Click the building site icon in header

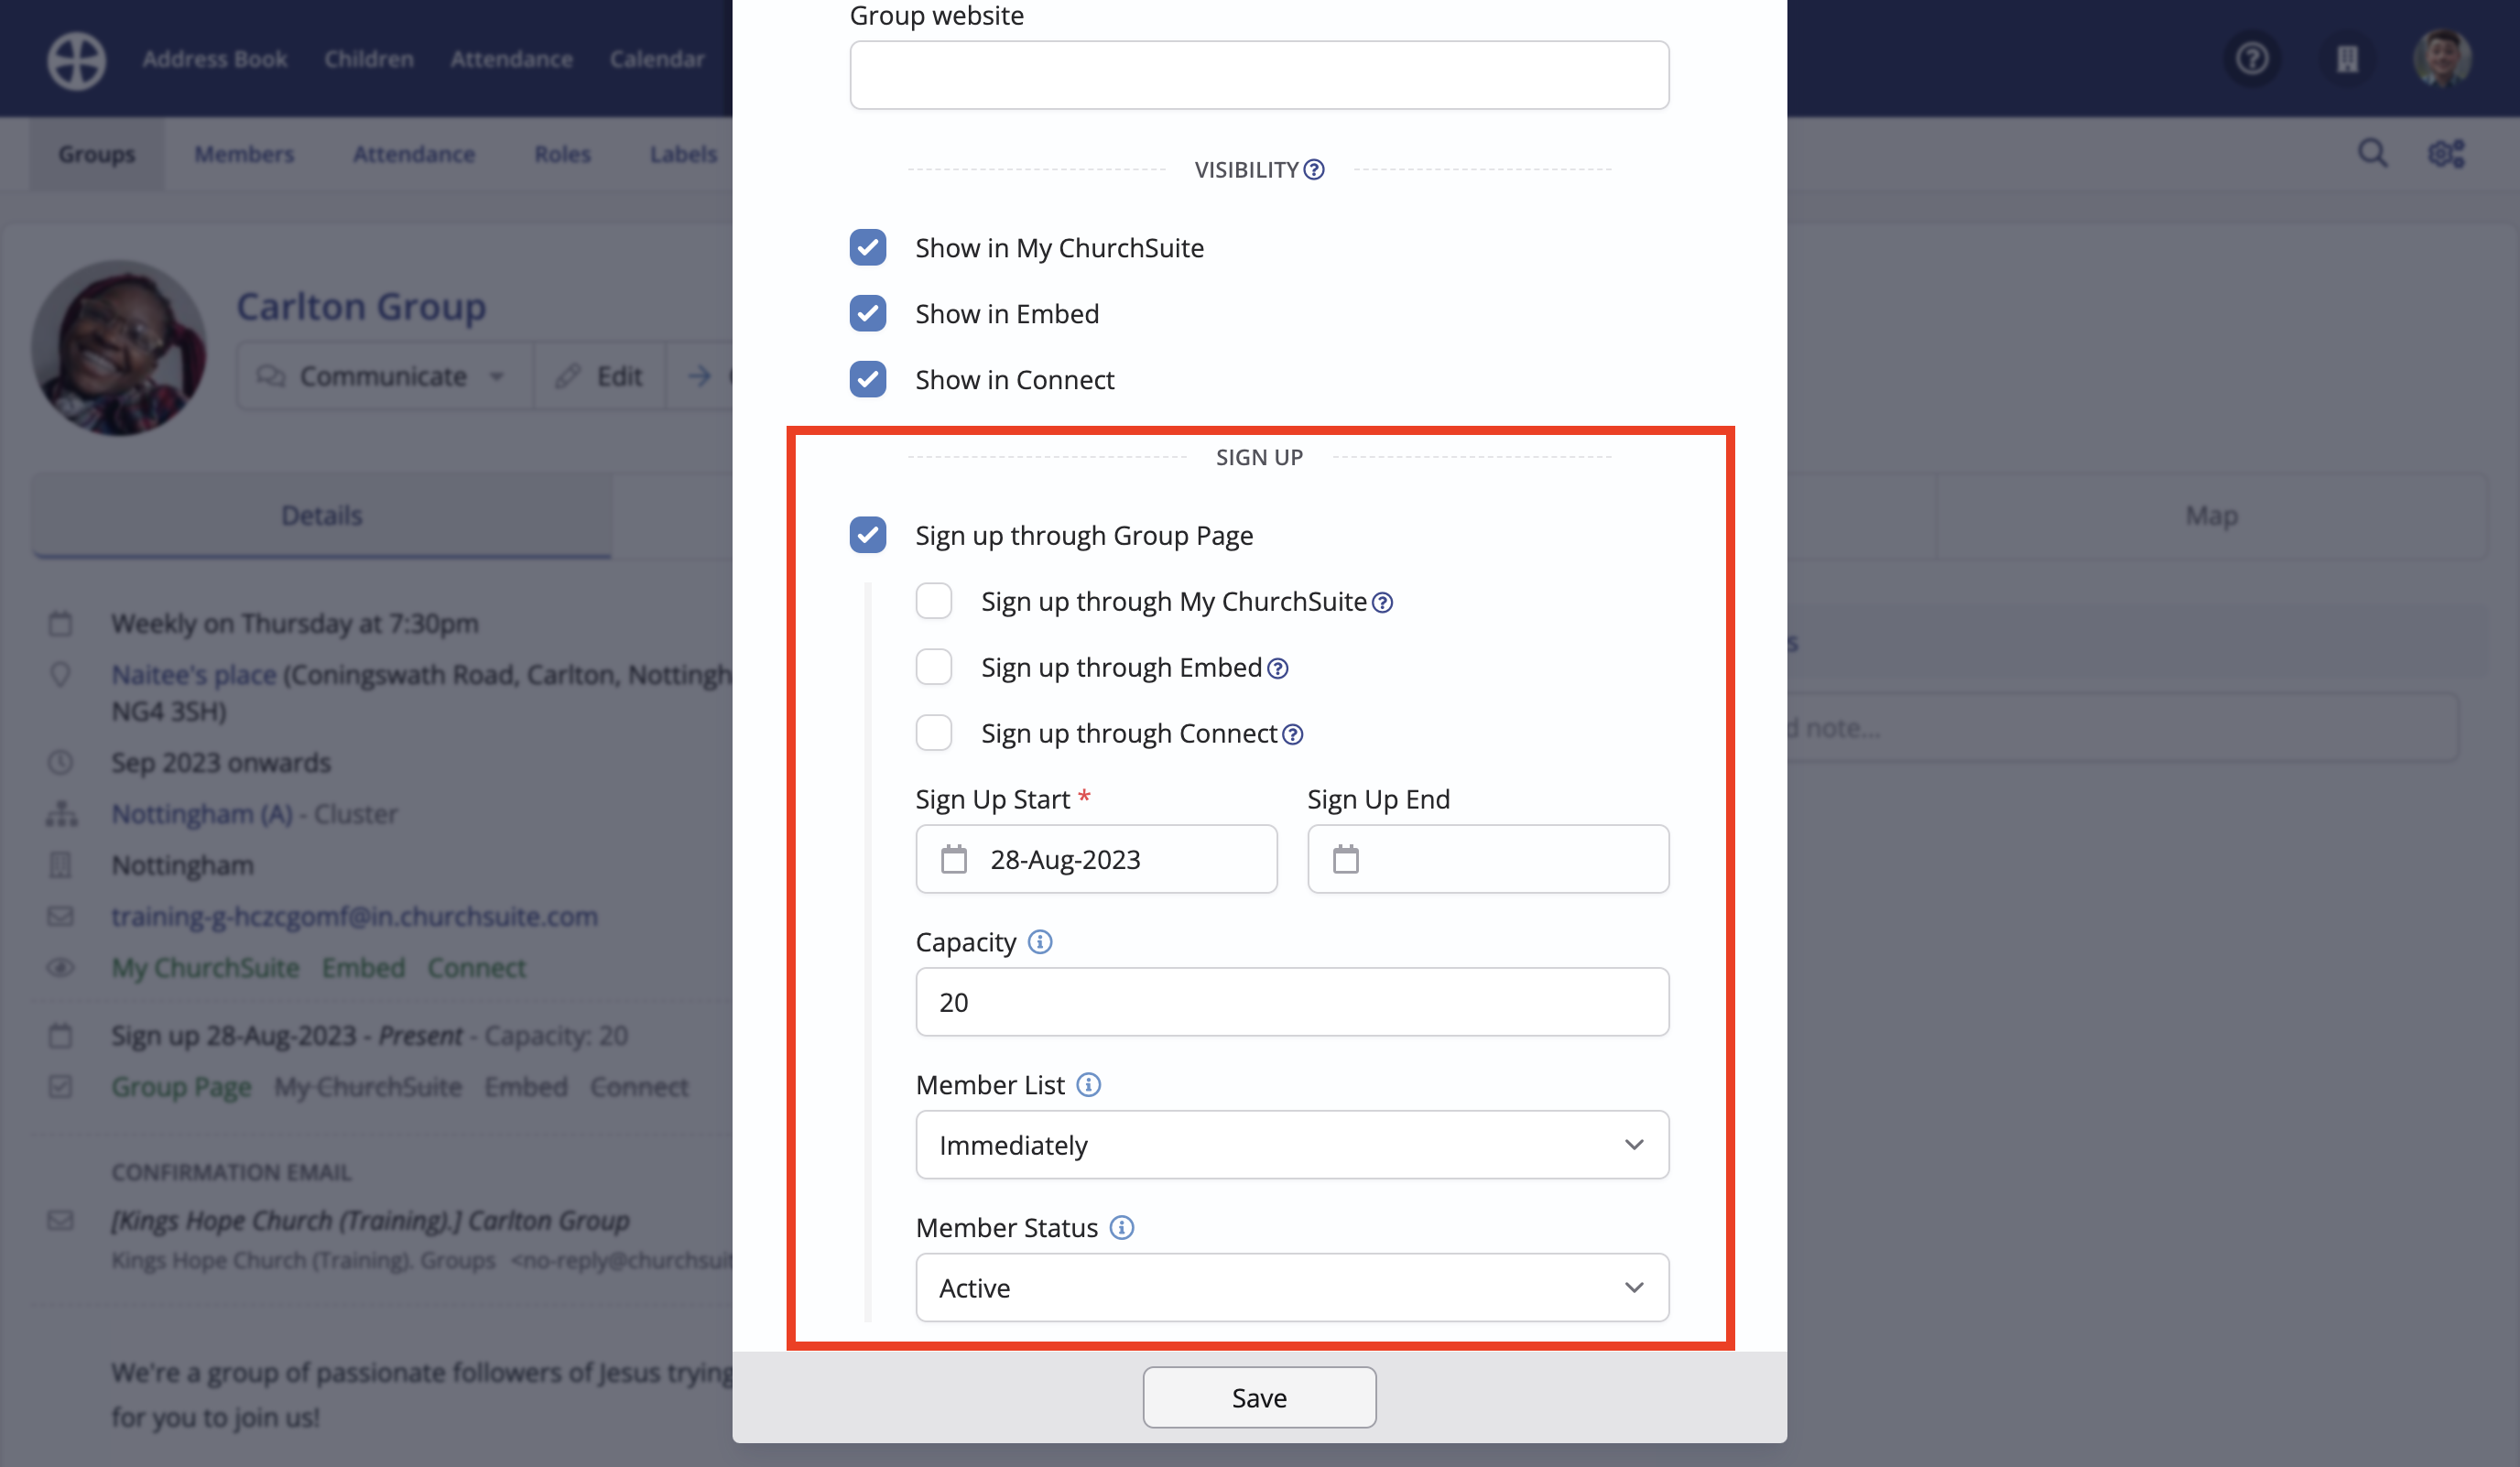pyautogui.click(x=2347, y=59)
